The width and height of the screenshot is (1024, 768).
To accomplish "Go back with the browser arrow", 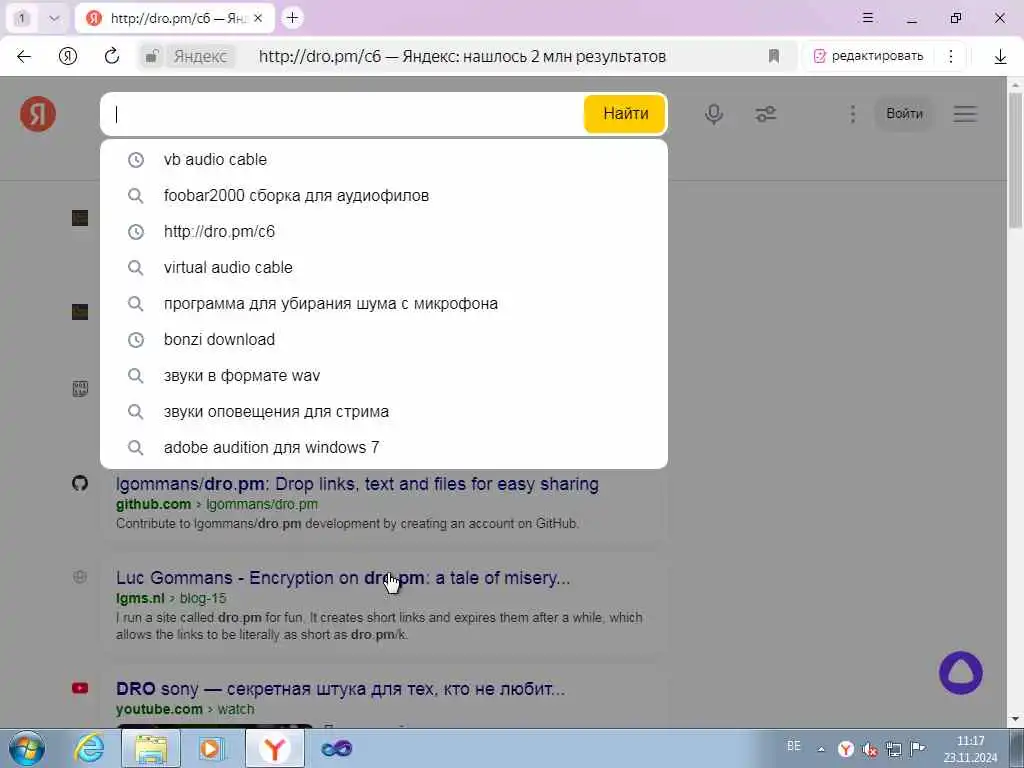I will click(x=24, y=57).
